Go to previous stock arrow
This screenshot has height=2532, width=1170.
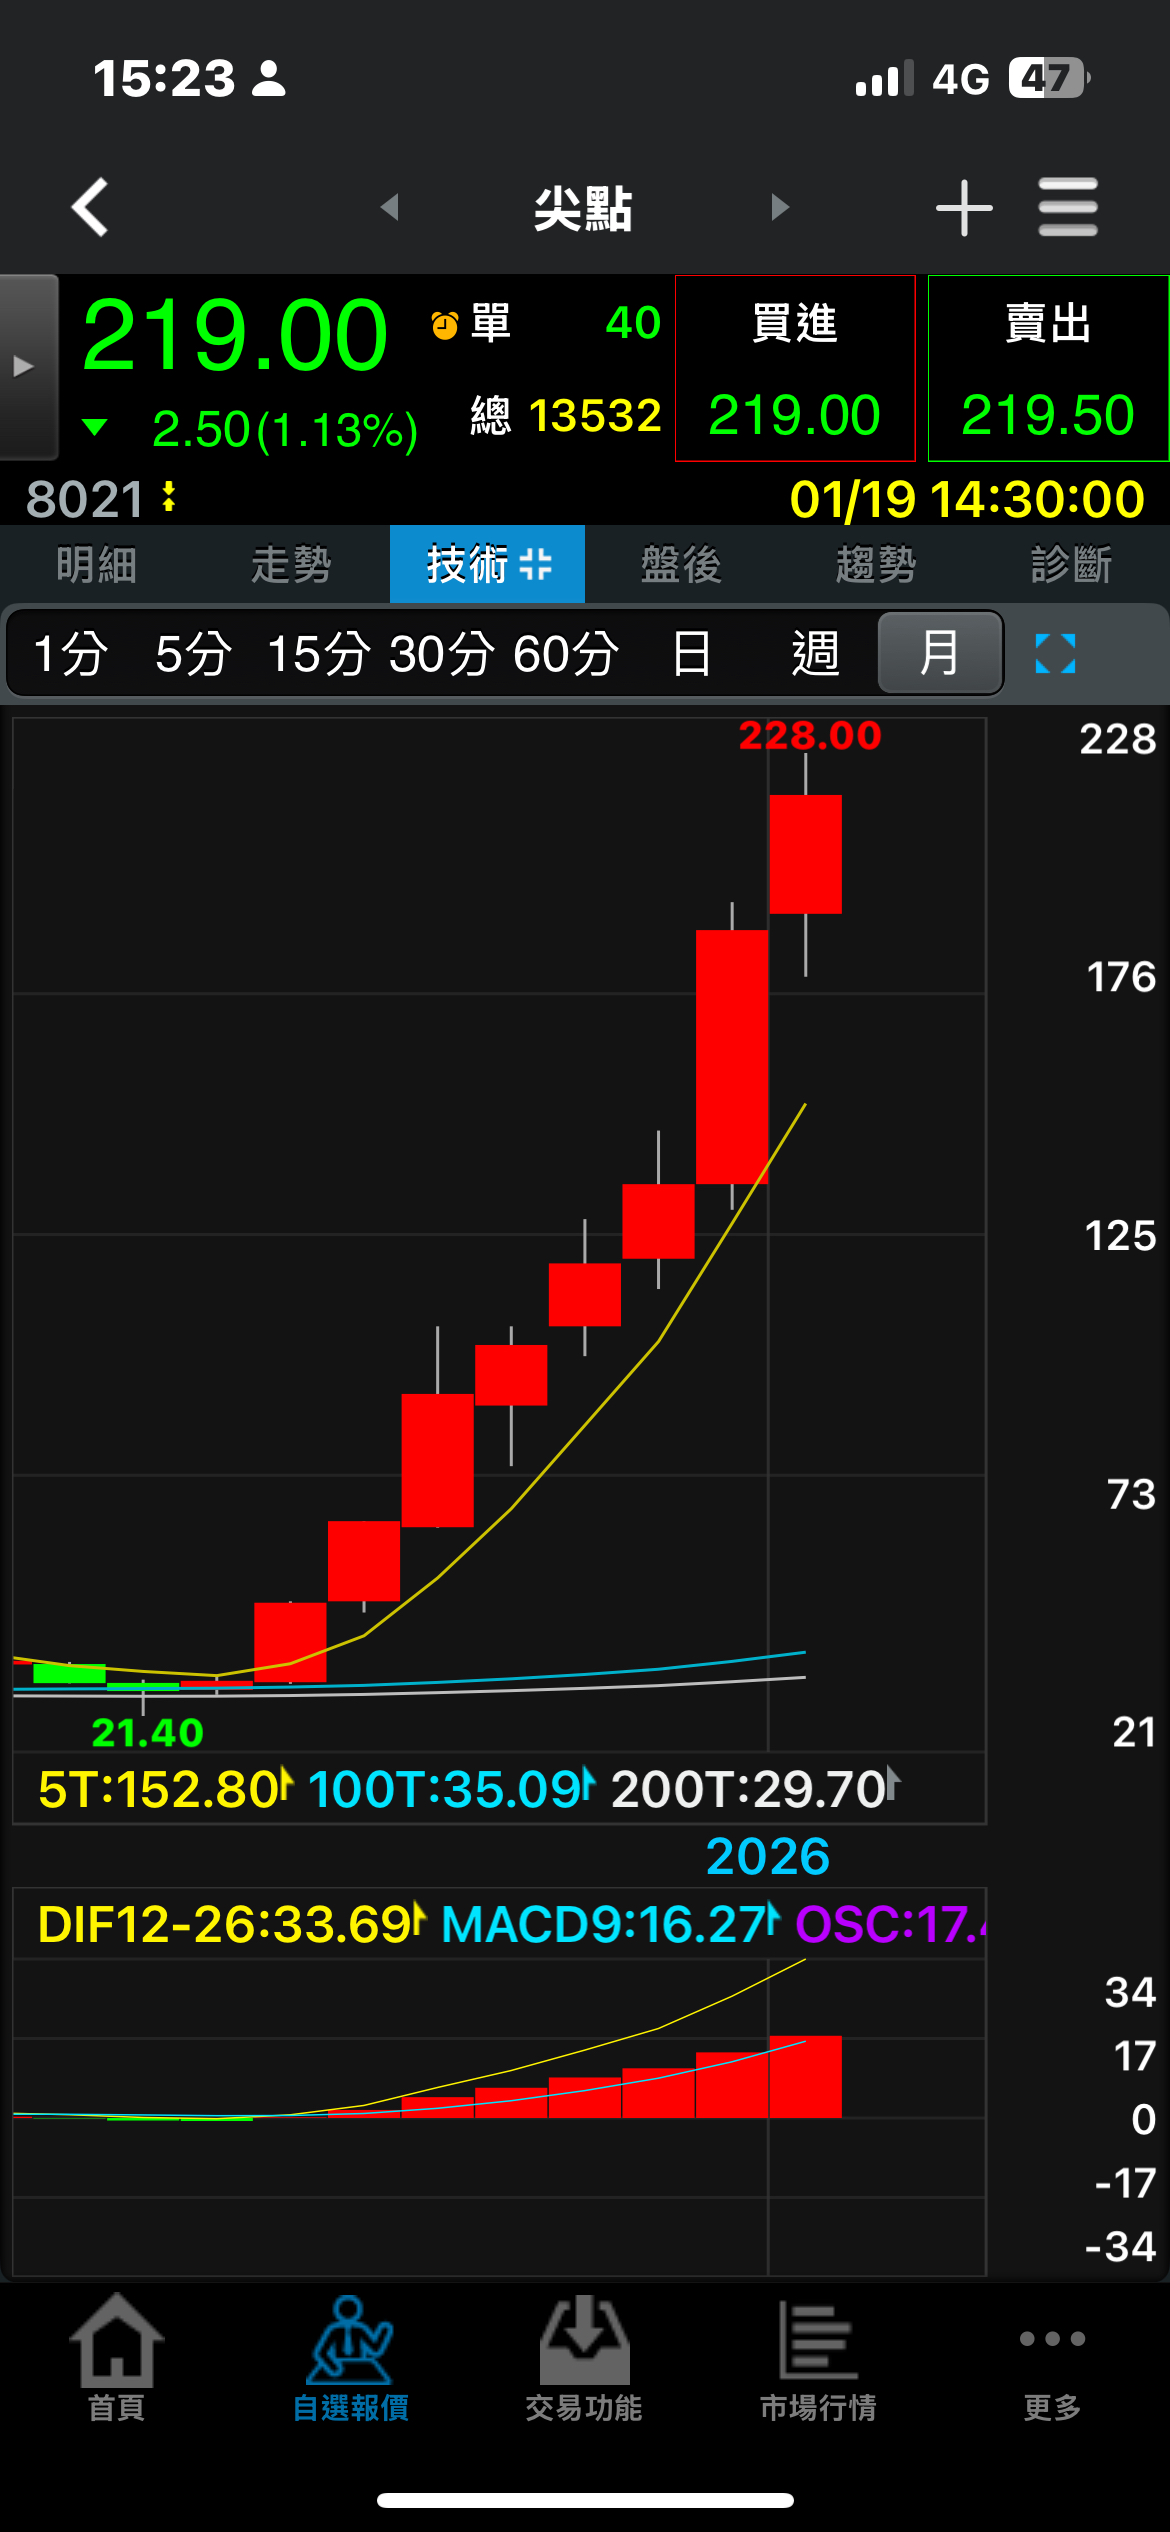point(390,207)
